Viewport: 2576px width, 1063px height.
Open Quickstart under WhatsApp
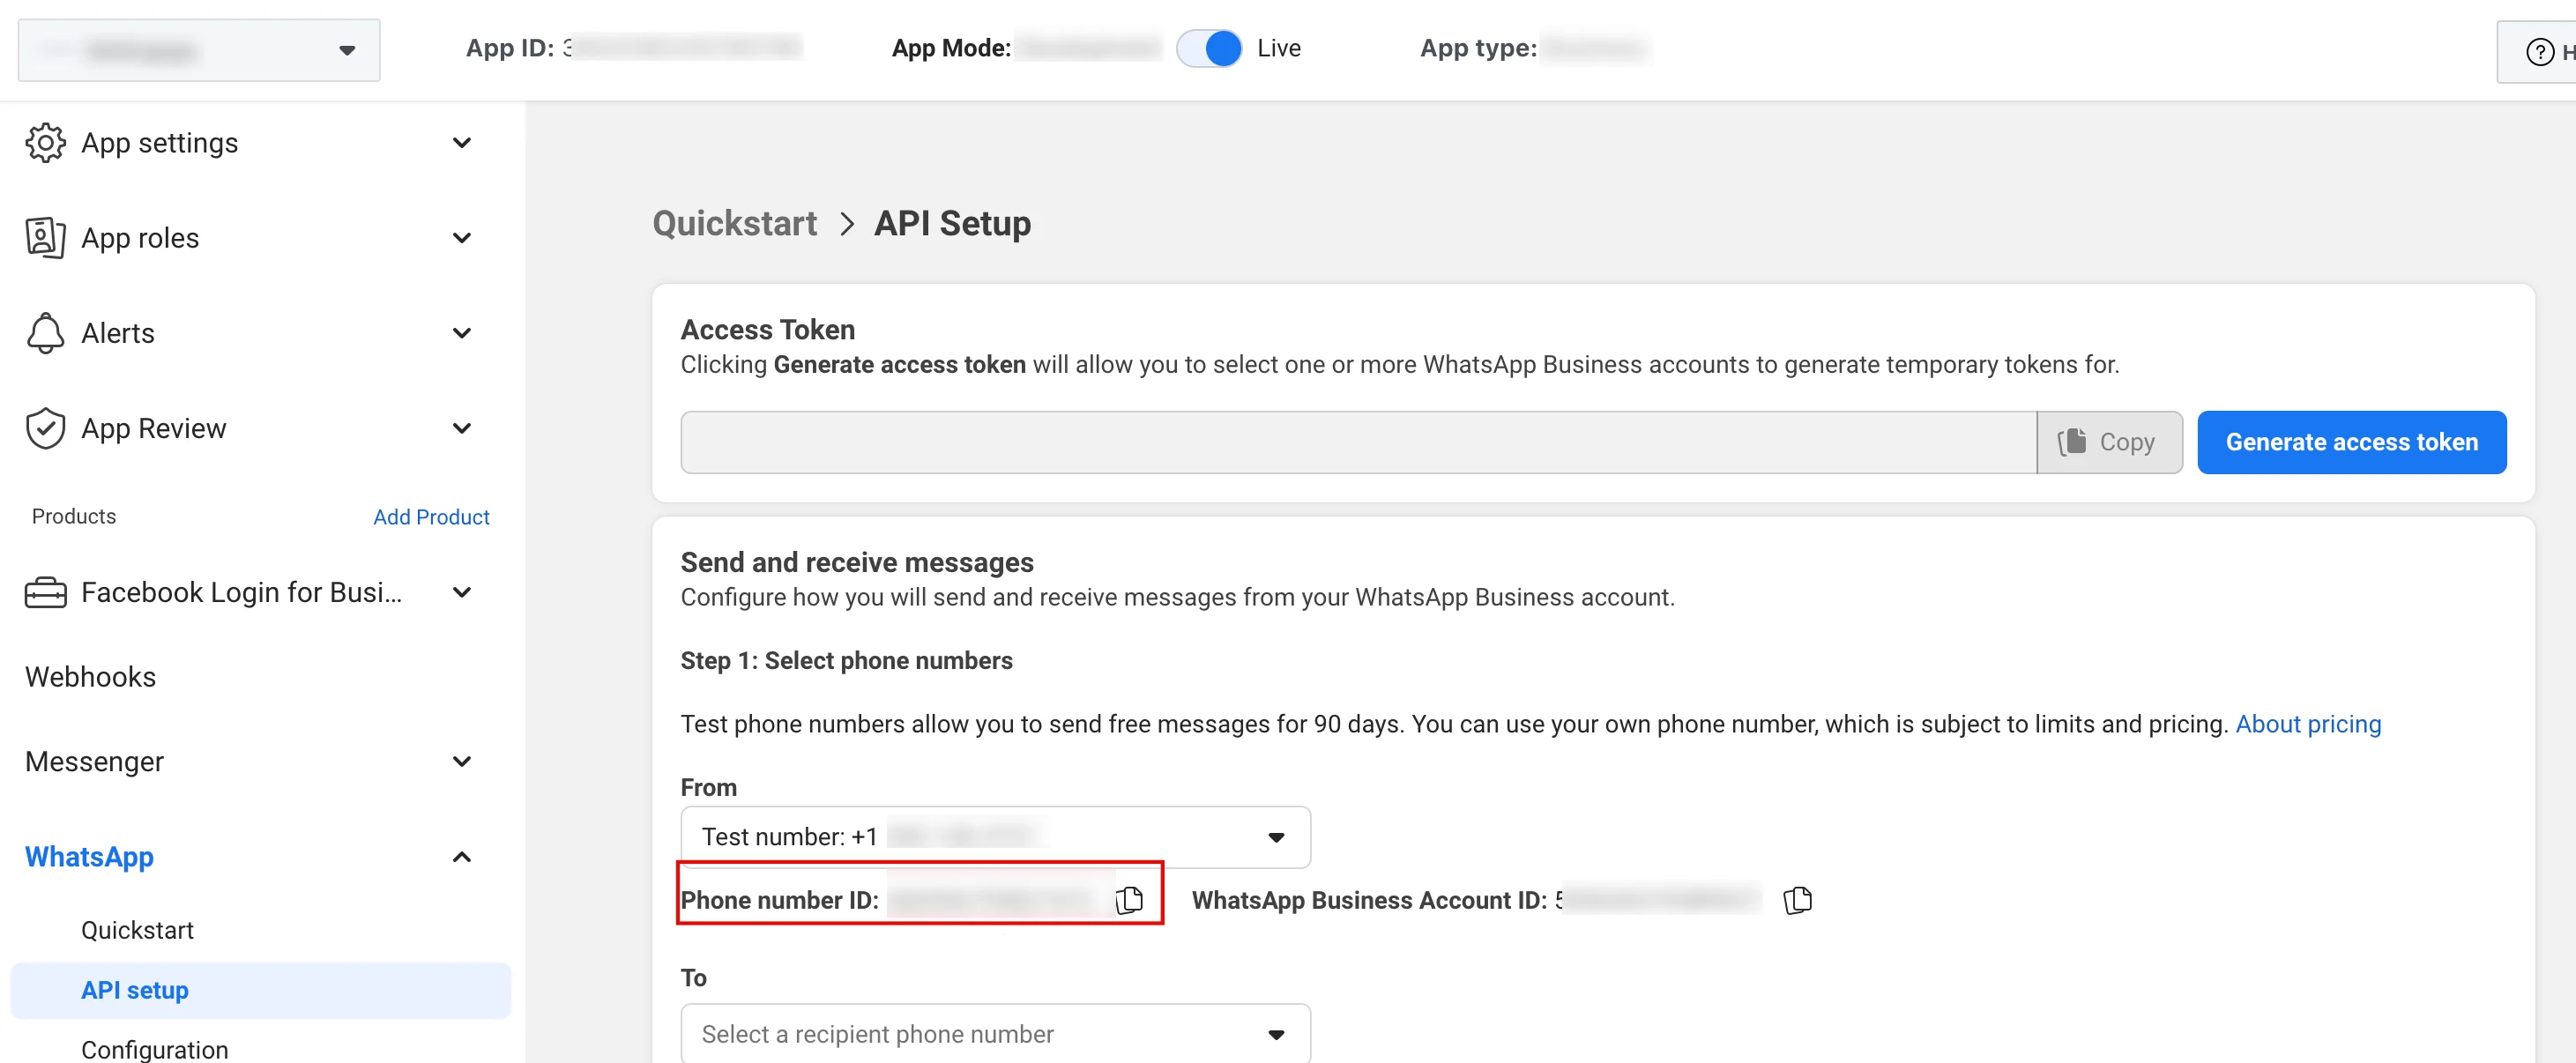point(137,930)
